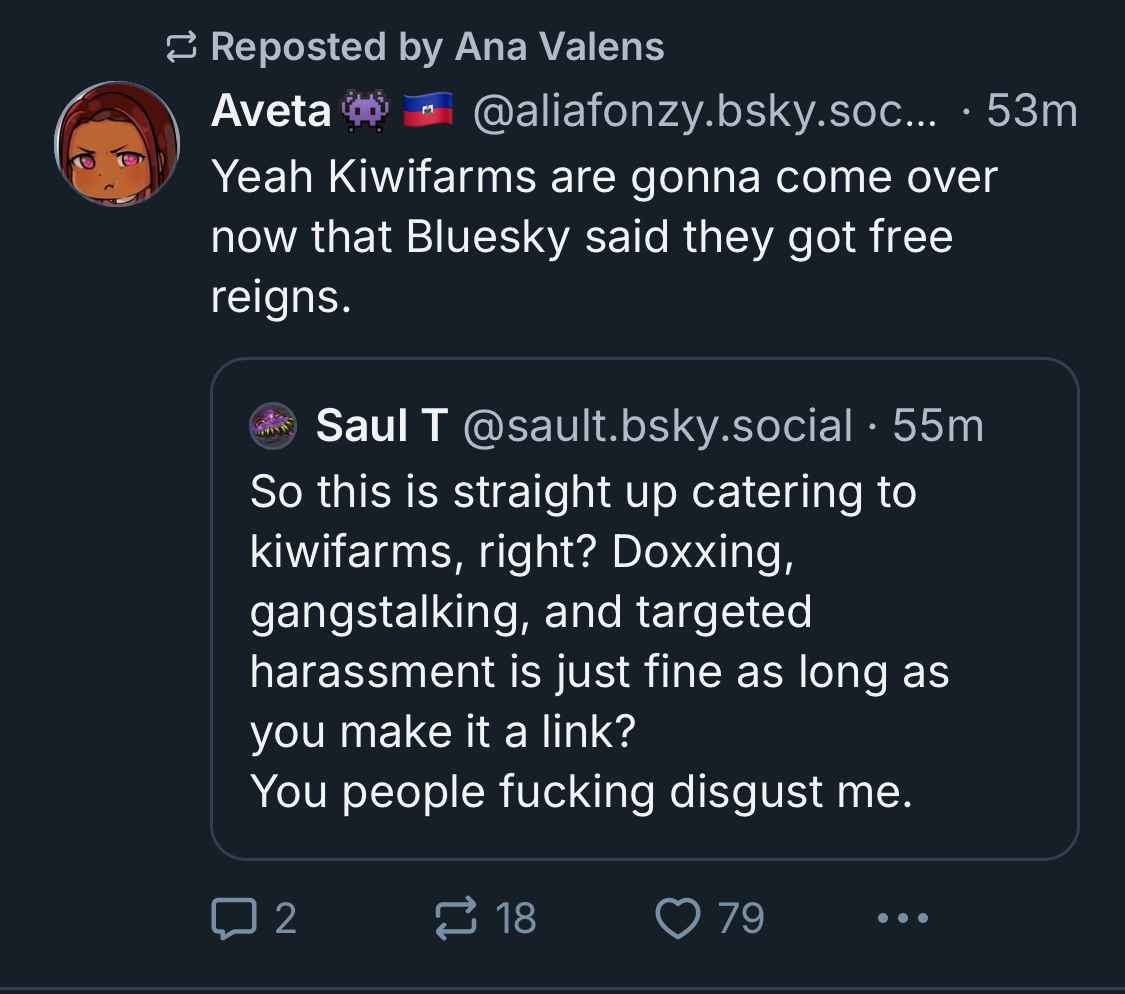Click the @sault.bsky.social handle
This screenshot has height=994, width=1125.
coord(658,426)
